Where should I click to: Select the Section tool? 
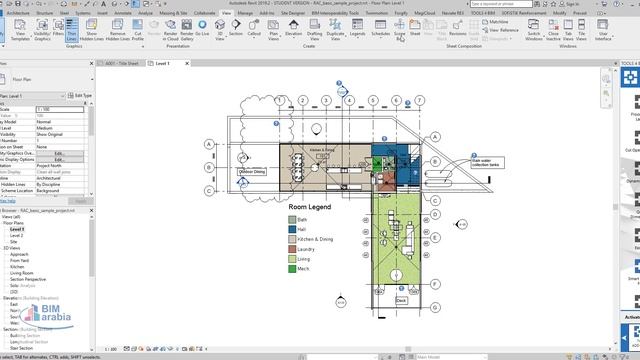click(236, 28)
